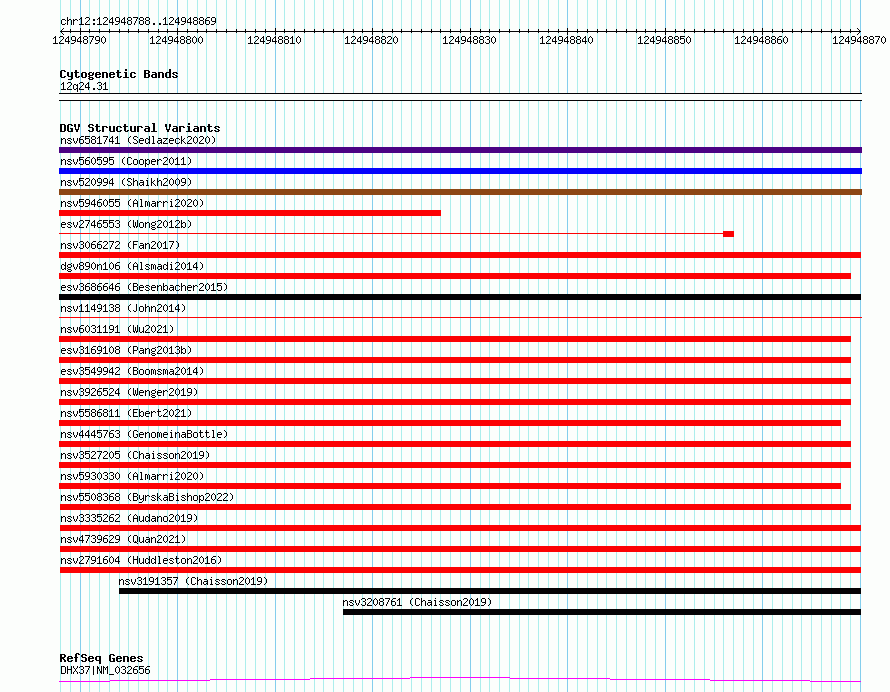Click the DGV Structural Variants track title
890x692 pixels.
click(x=140, y=128)
